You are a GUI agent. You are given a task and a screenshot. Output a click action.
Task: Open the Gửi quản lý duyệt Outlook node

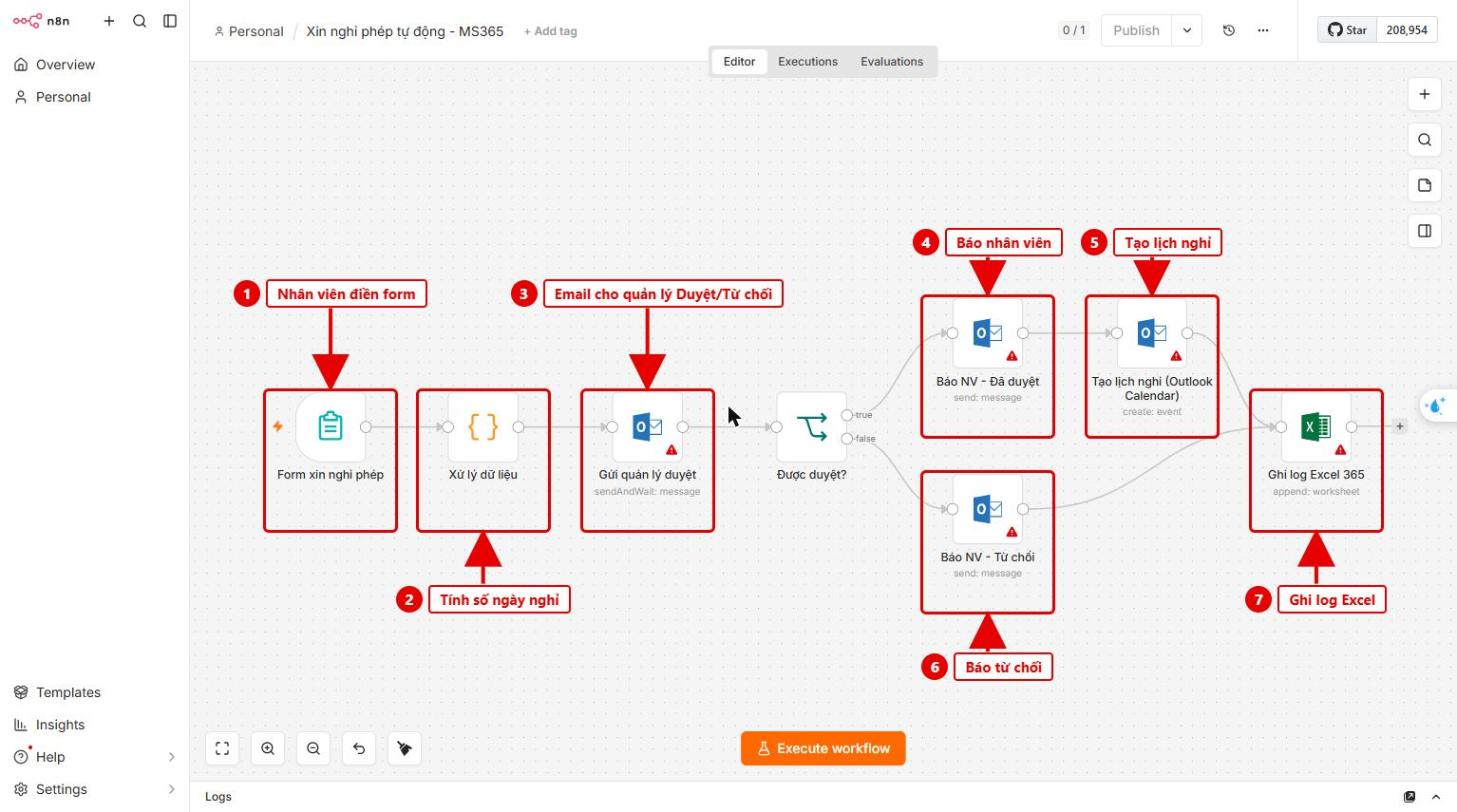tap(647, 427)
